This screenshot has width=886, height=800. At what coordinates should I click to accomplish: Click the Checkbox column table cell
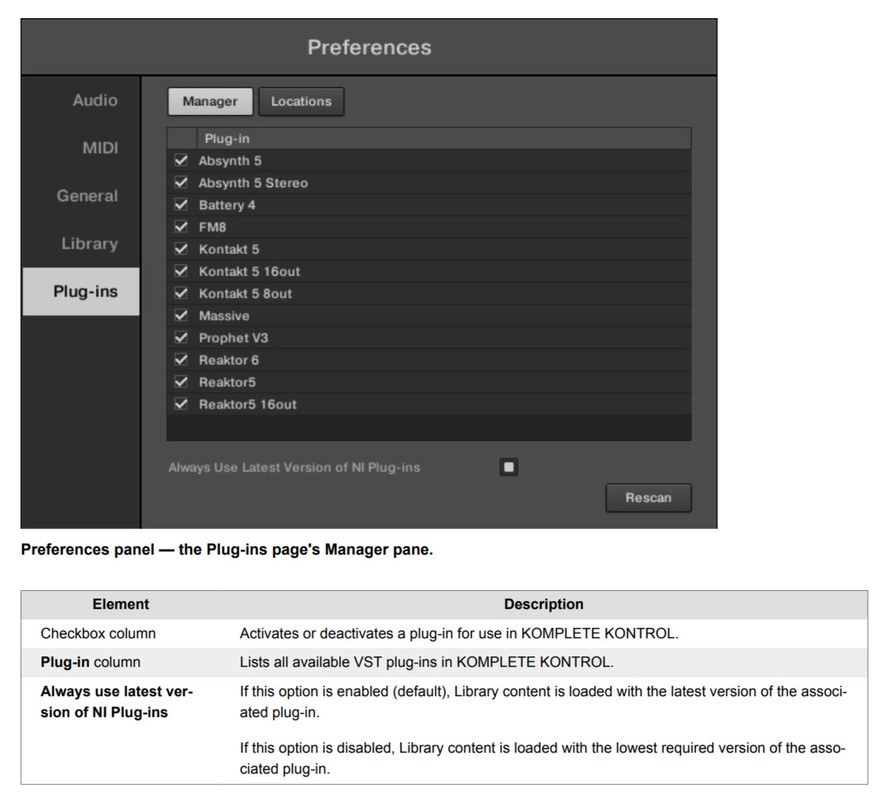click(98, 634)
